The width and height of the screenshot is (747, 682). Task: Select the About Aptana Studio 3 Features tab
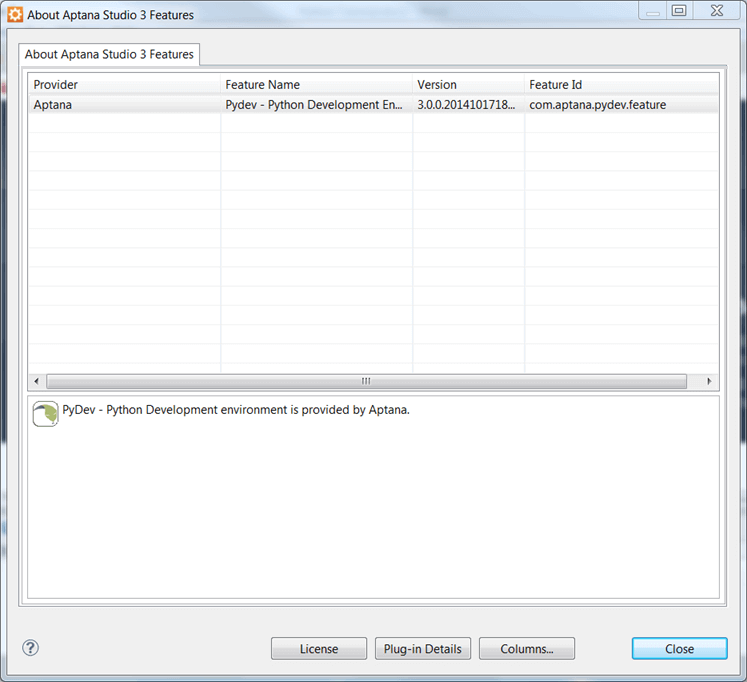click(110, 54)
